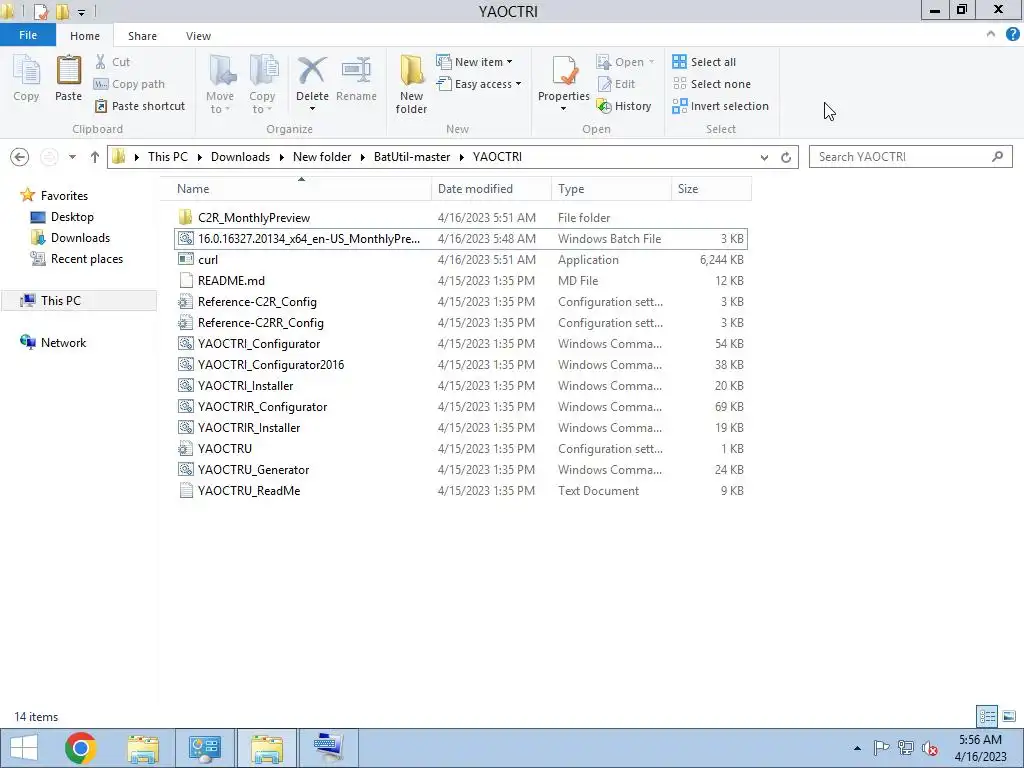Click Select all in ribbon
Viewport: 1024px width, 768px height.
[704, 62]
